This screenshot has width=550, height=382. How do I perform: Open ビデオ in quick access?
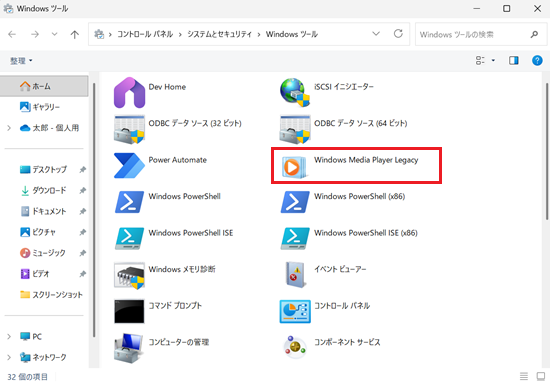tap(35, 274)
